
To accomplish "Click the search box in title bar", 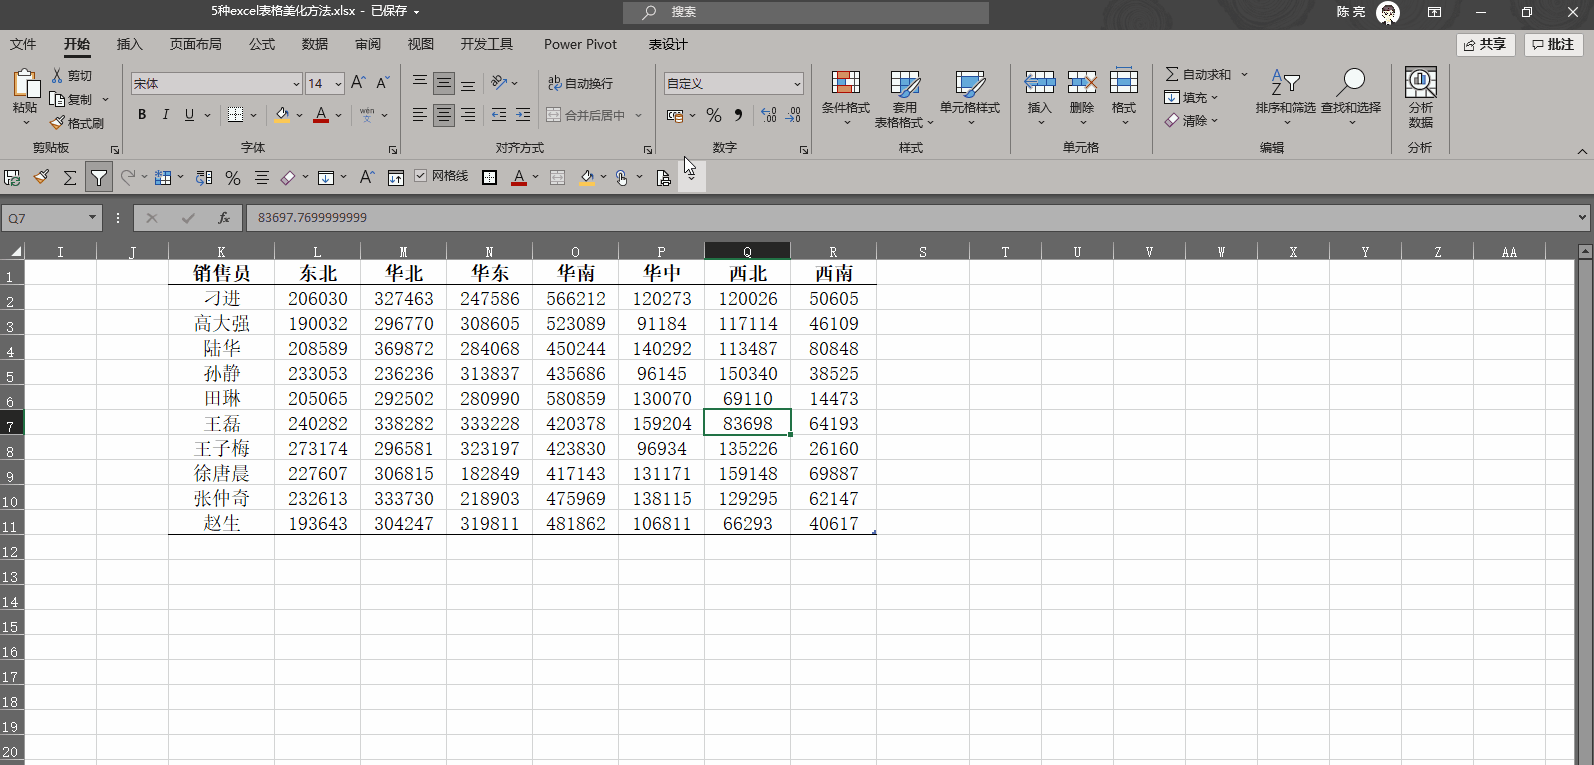I will tap(805, 12).
